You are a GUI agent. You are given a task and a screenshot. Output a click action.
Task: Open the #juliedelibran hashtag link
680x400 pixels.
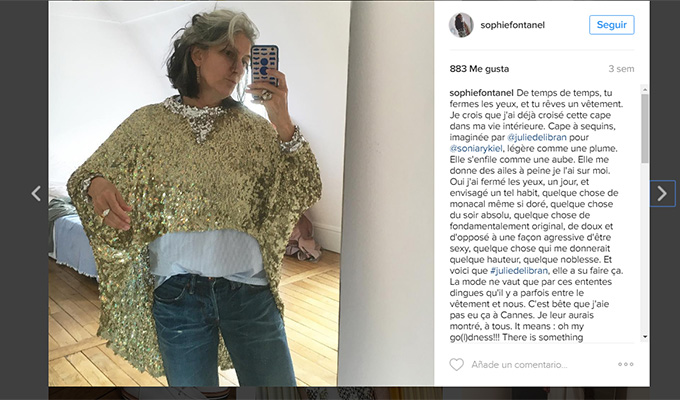[x=519, y=271]
